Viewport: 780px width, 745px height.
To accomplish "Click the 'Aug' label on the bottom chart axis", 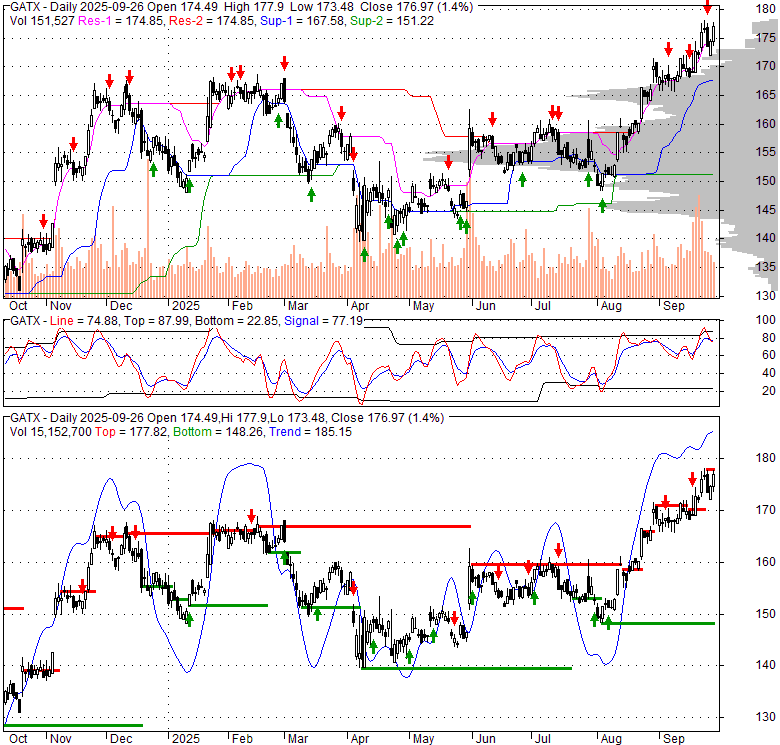I will [611, 739].
